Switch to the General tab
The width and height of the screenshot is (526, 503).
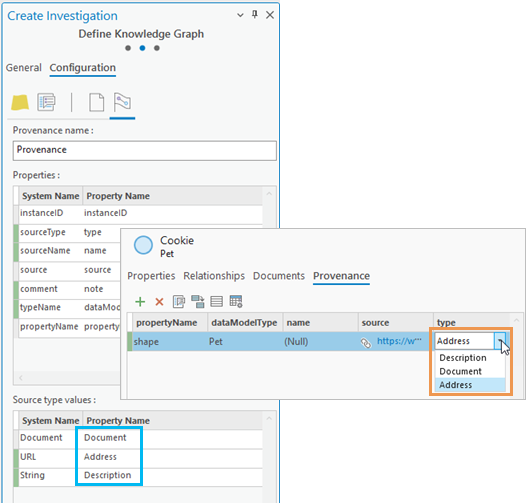click(x=24, y=67)
